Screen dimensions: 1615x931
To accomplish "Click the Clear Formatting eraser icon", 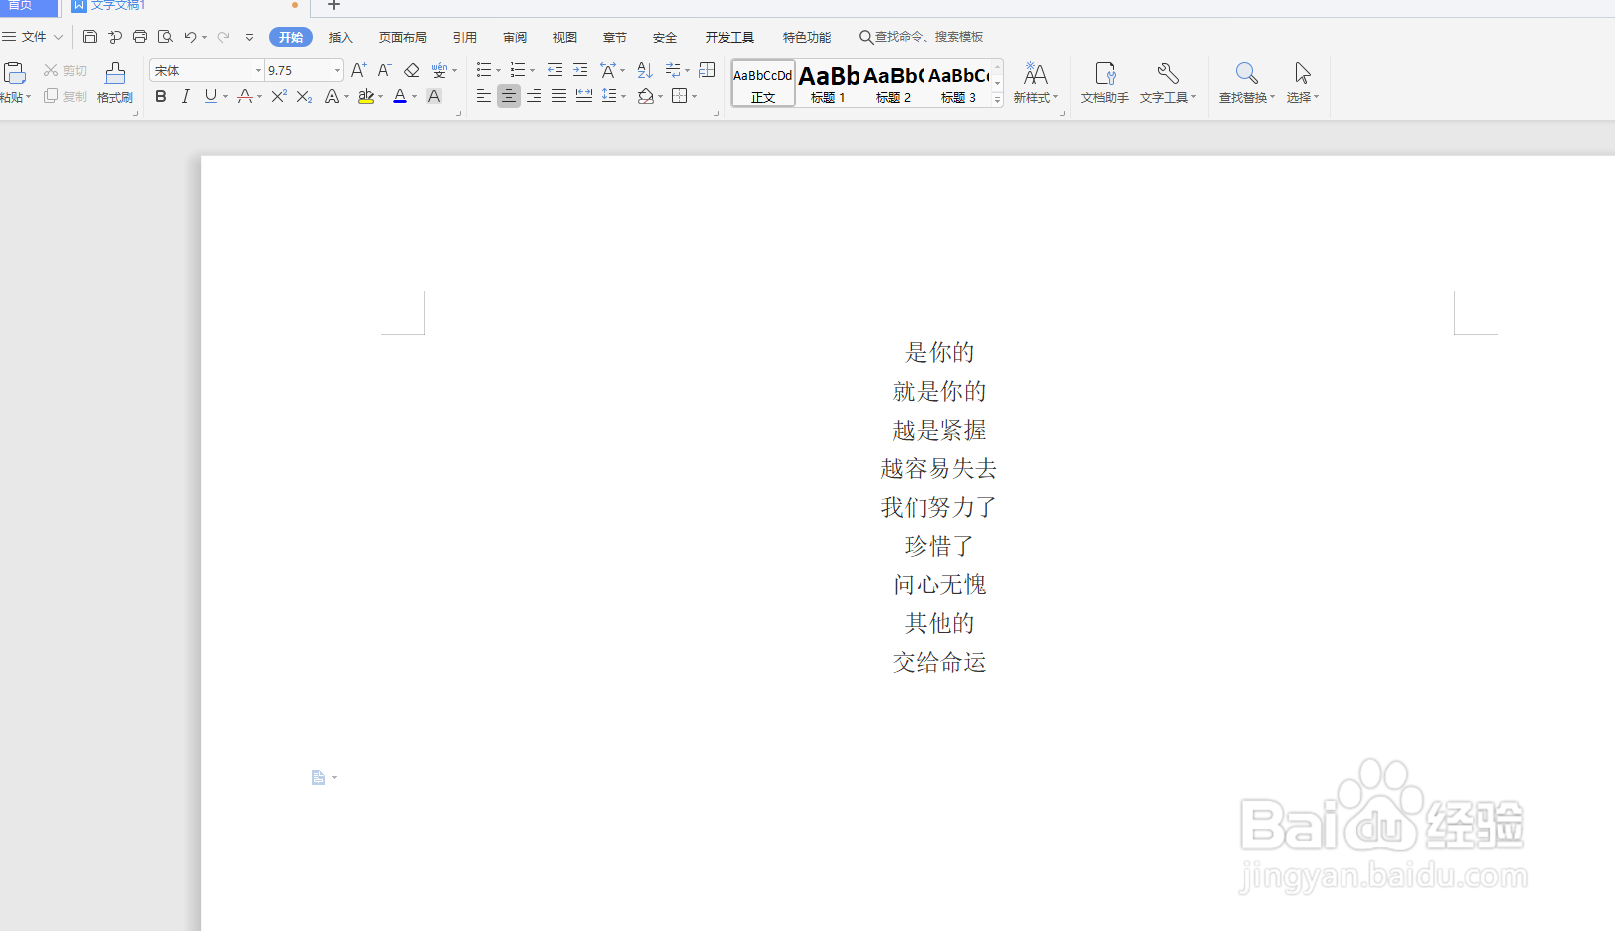I will pos(411,70).
